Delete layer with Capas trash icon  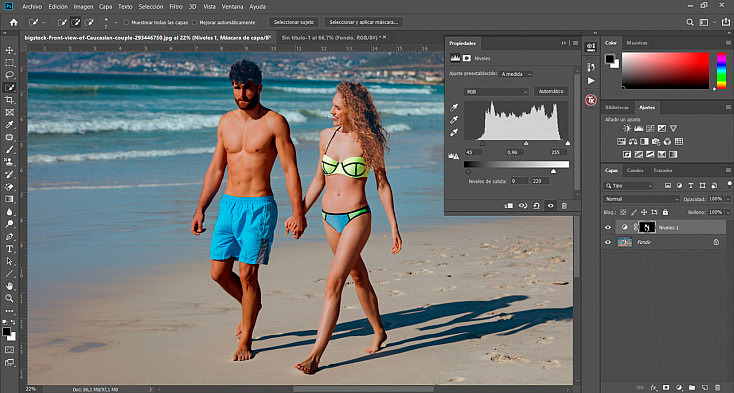point(718,387)
